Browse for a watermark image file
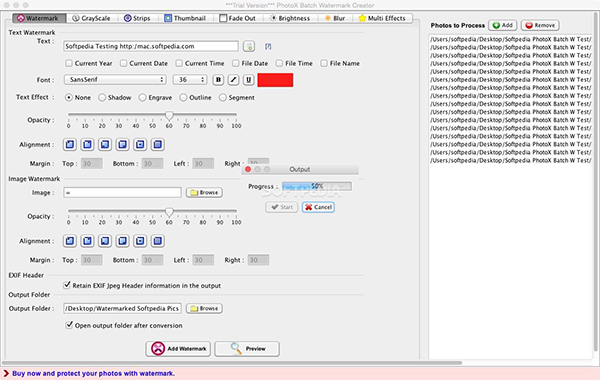Screen dimensions: 600x380 (204, 192)
